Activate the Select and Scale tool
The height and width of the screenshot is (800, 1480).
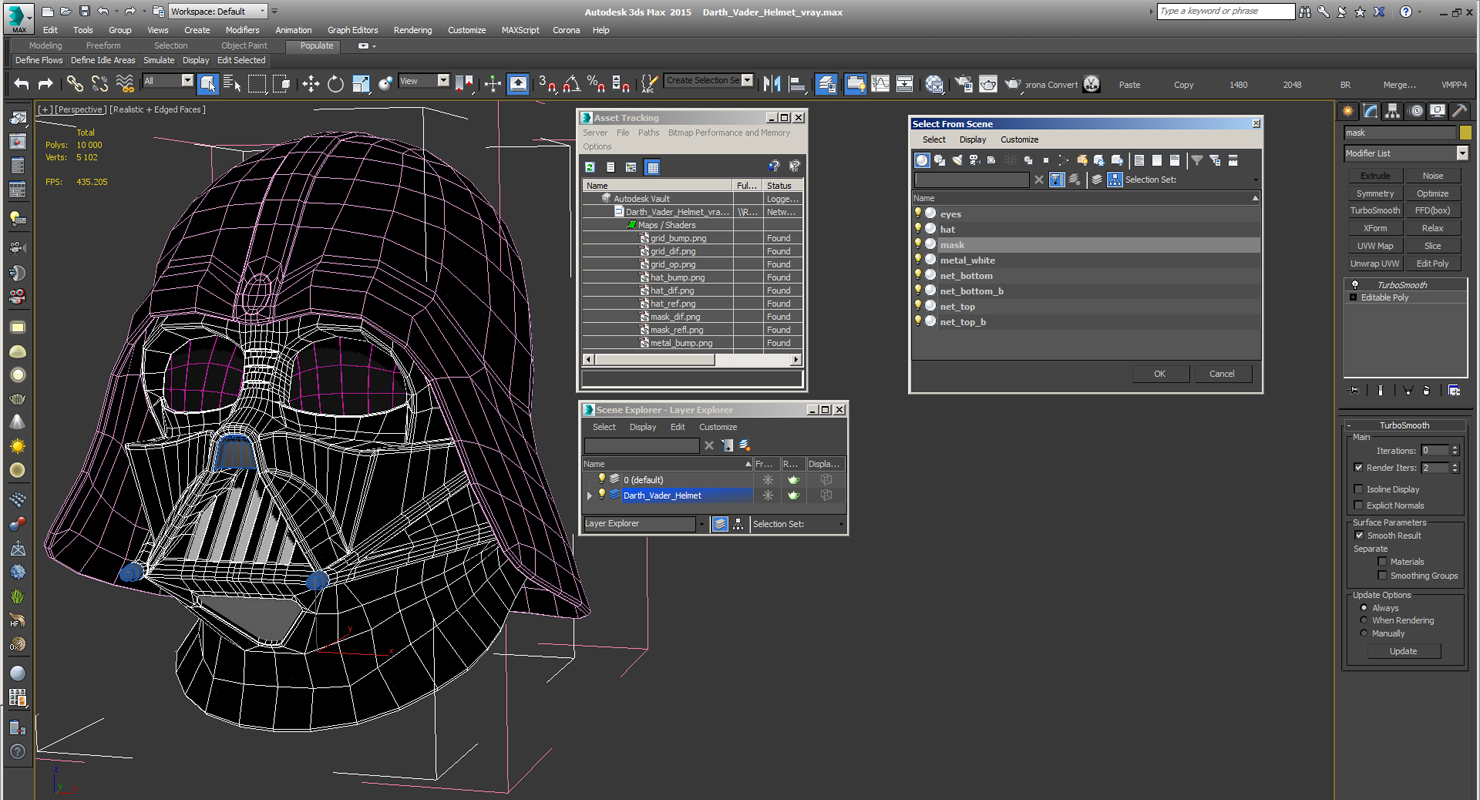pyautogui.click(x=361, y=84)
